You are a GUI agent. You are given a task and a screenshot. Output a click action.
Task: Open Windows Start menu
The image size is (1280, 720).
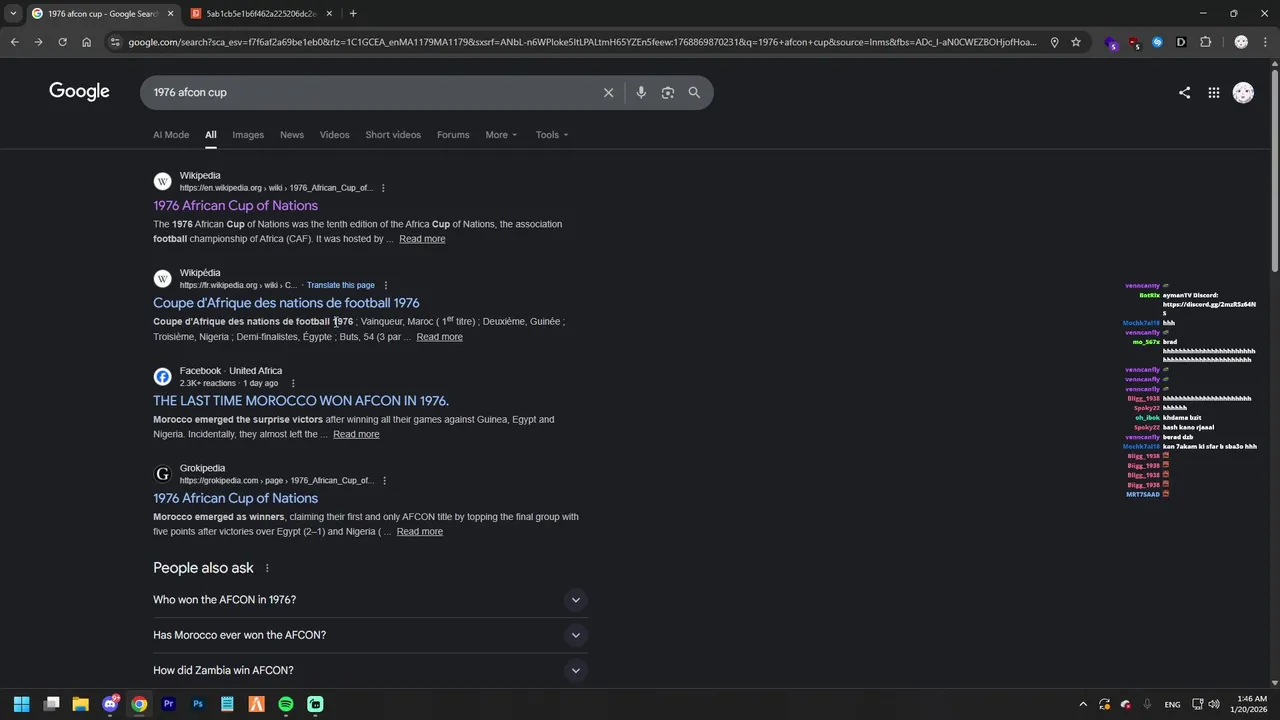coord(21,704)
